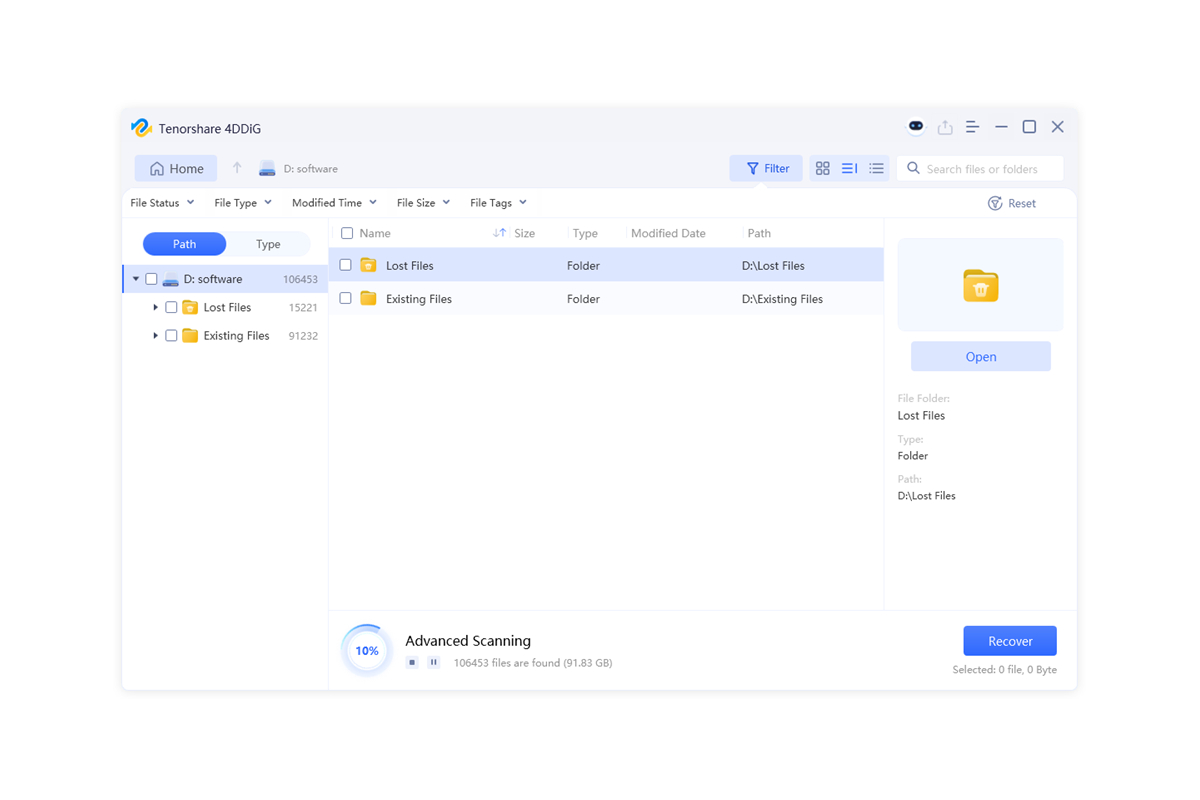Select the Existing Files checkbox in sidebar tree
This screenshot has height=800, width=1200.
(x=170, y=335)
